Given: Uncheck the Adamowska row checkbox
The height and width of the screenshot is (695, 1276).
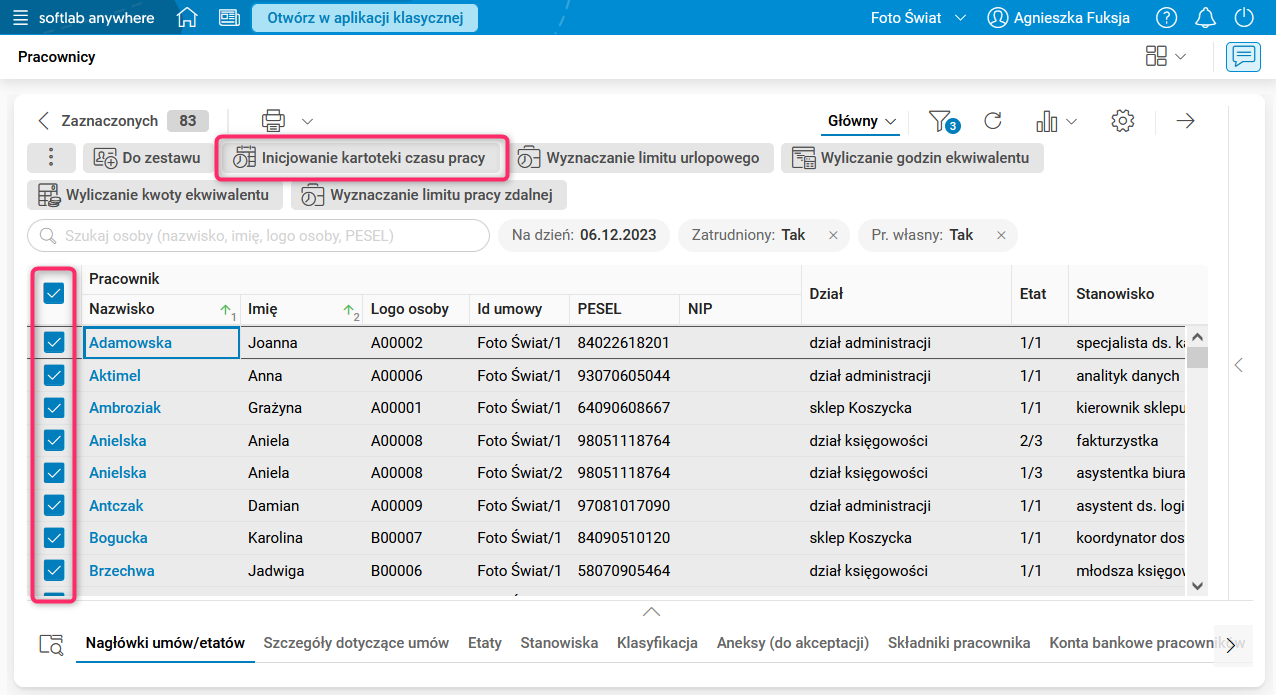Looking at the screenshot, I should pyautogui.click(x=54, y=343).
